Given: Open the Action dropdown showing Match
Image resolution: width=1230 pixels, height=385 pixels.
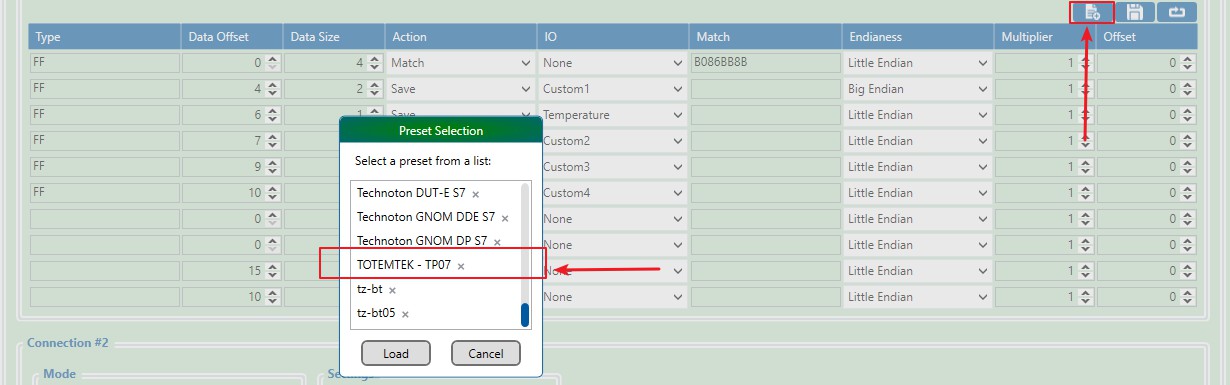Looking at the screenshot, I should (x=461, y=63).
